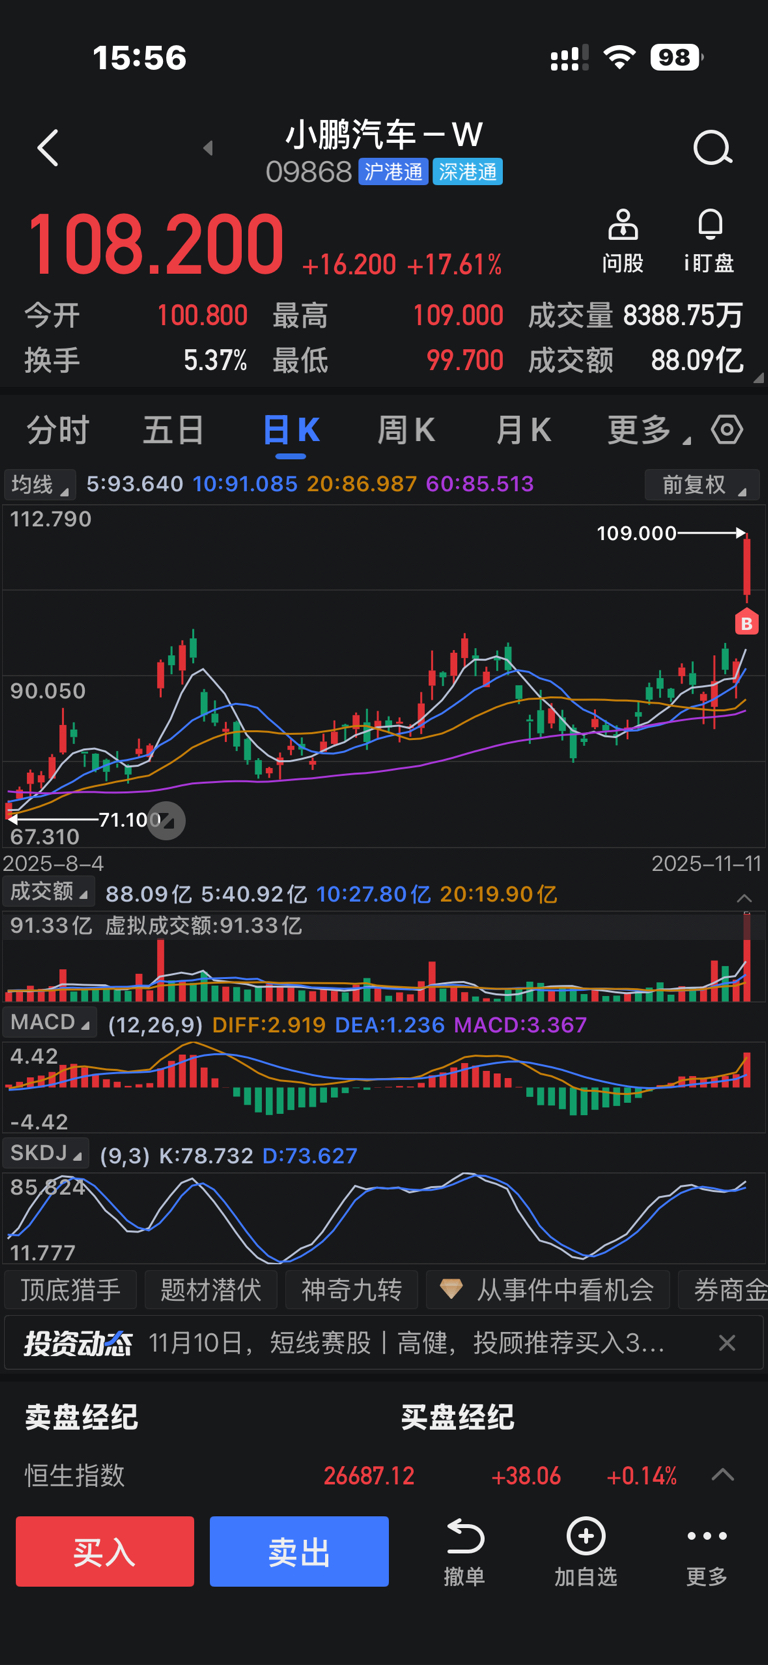Select the 周K tab
The height and width of the screenshot is (1665, 769).
406,430
